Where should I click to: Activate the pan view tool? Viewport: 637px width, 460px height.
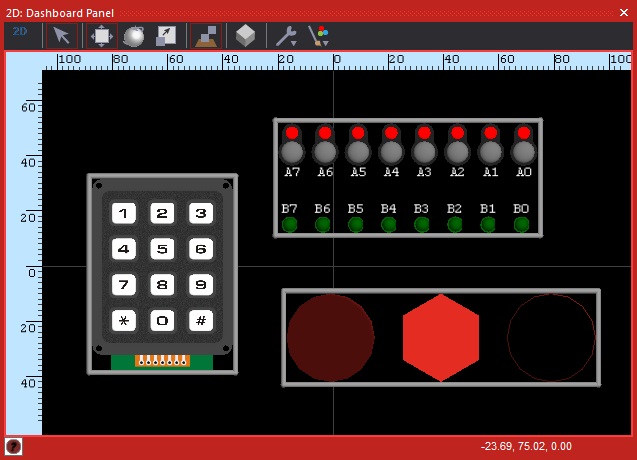[x=102, y=36]
